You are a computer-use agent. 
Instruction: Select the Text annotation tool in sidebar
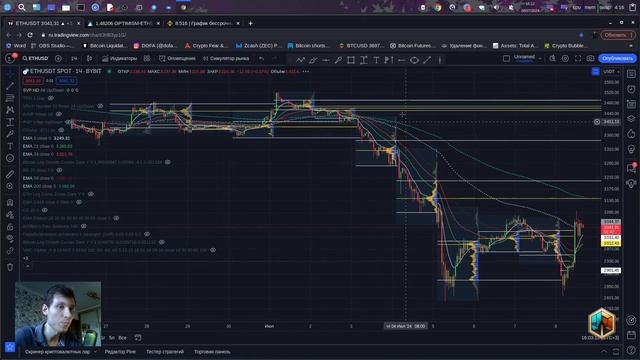[x=10, y=146]
